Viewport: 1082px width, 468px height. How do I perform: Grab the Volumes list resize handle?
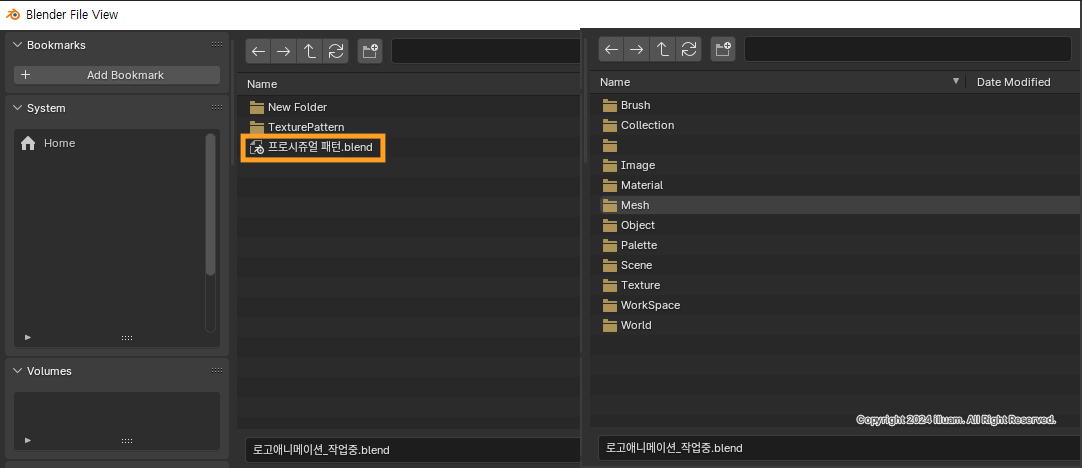(x=127, y=440)
